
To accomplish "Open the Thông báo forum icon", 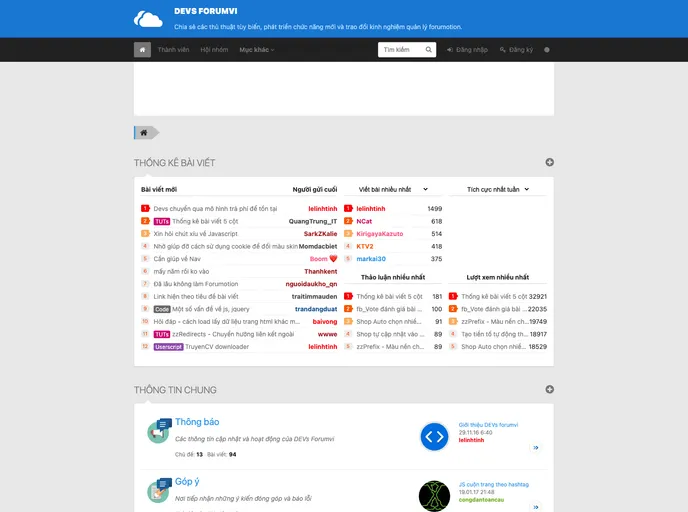I will [159, 431].
